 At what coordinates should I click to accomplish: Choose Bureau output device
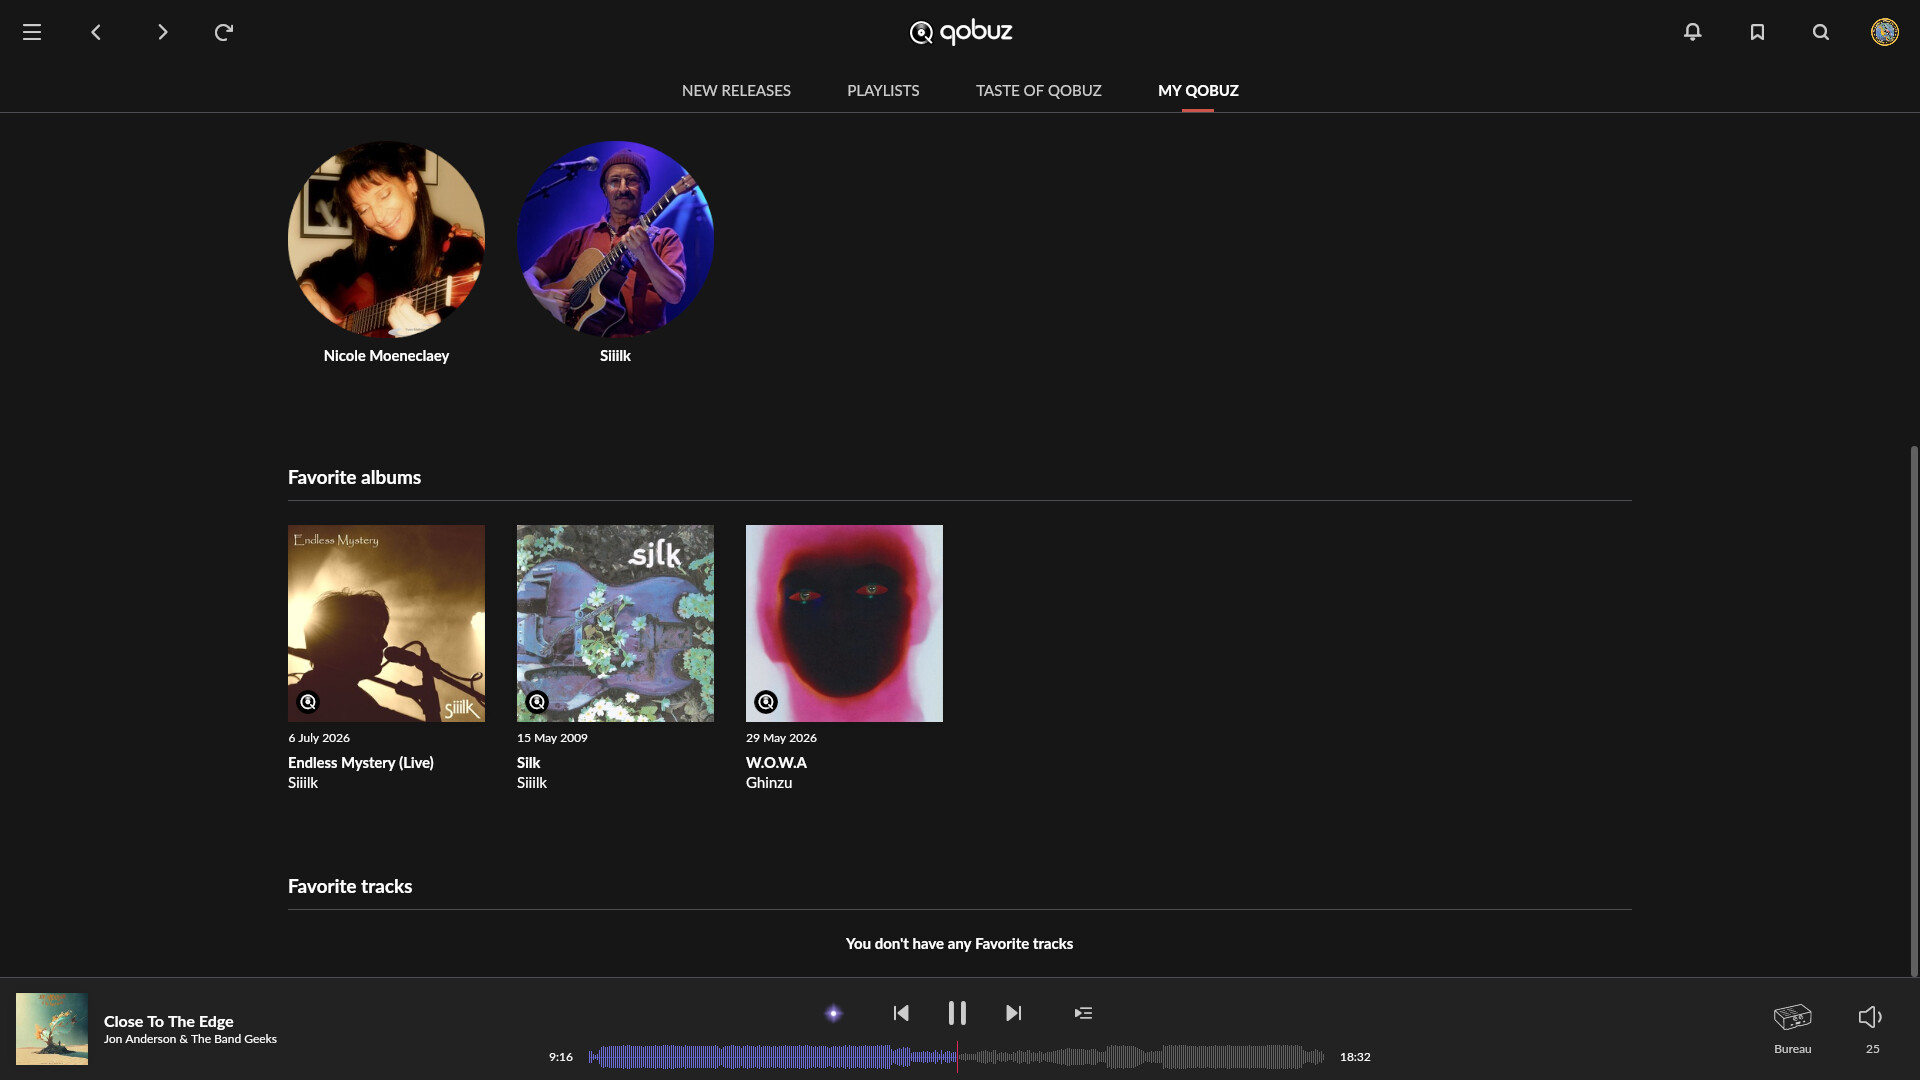point(1792,1028)
